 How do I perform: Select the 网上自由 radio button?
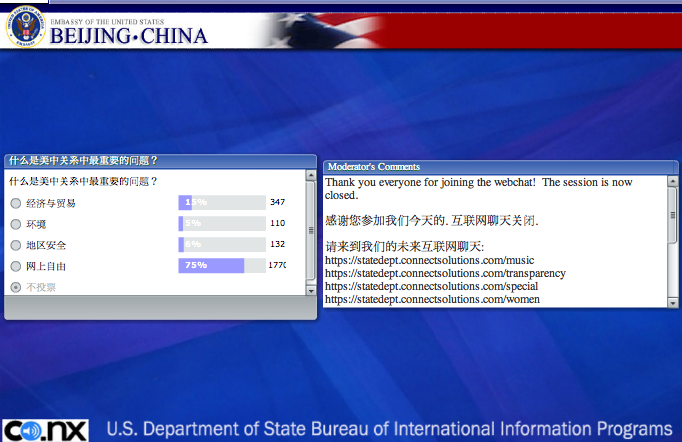coord(15,266)
